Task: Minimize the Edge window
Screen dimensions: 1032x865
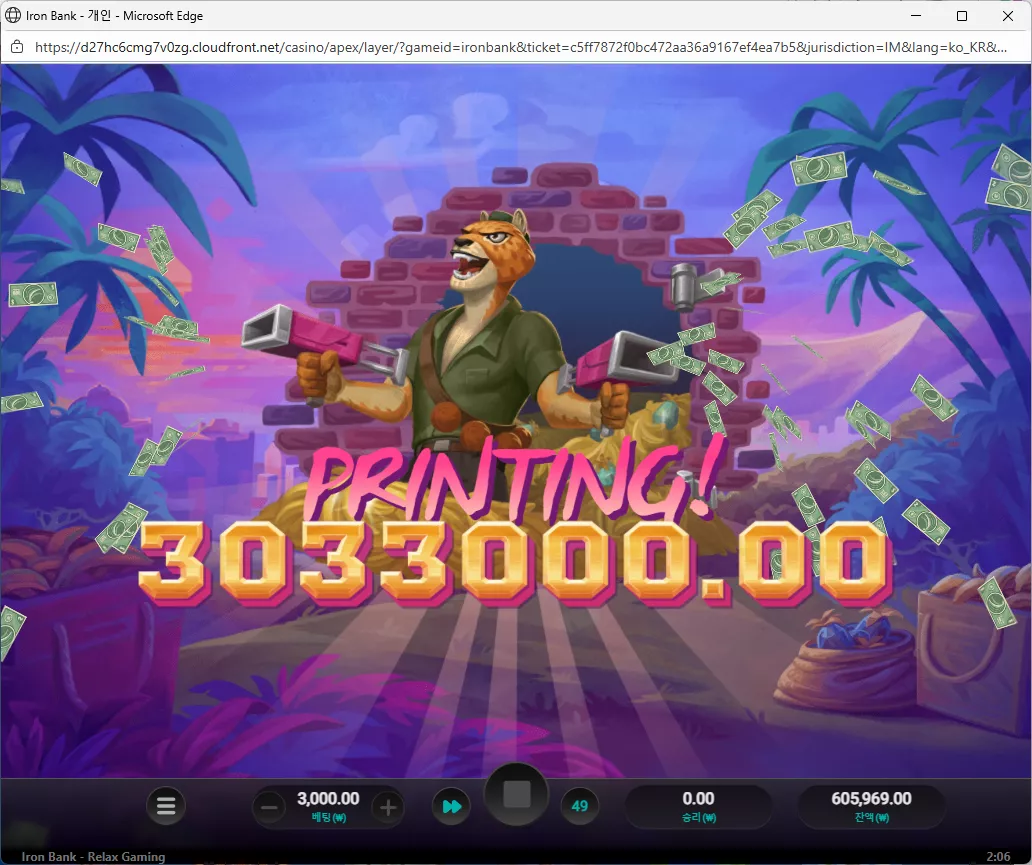Action: point(916,16)
